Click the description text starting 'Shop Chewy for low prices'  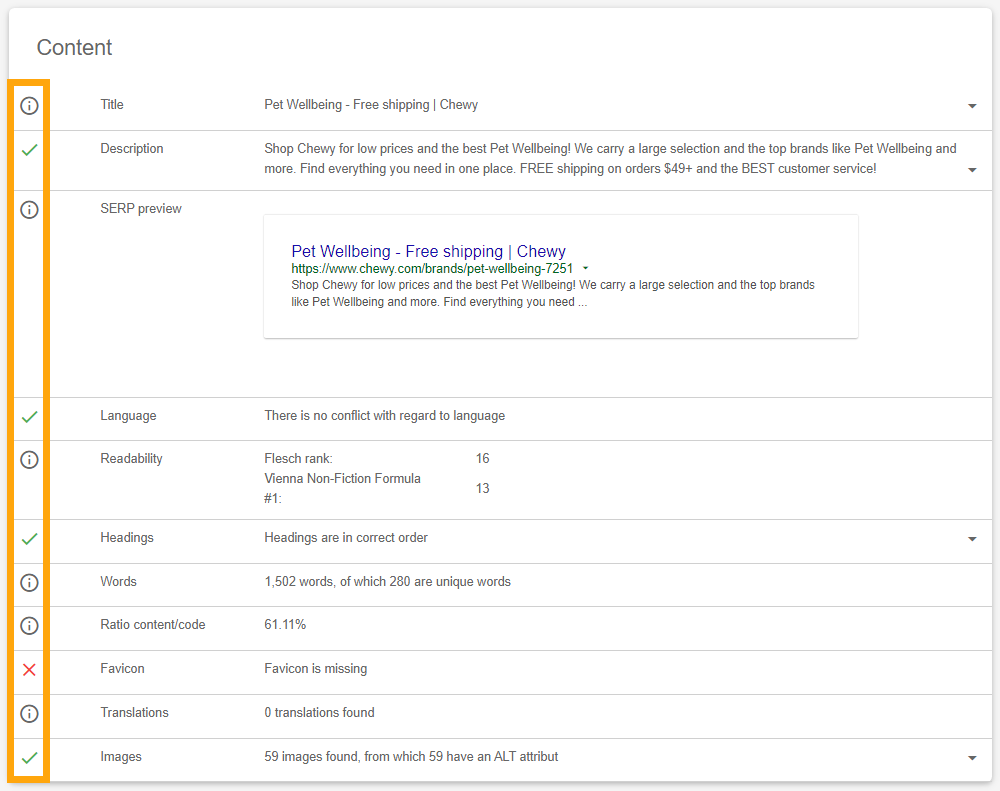pos(610,159)
